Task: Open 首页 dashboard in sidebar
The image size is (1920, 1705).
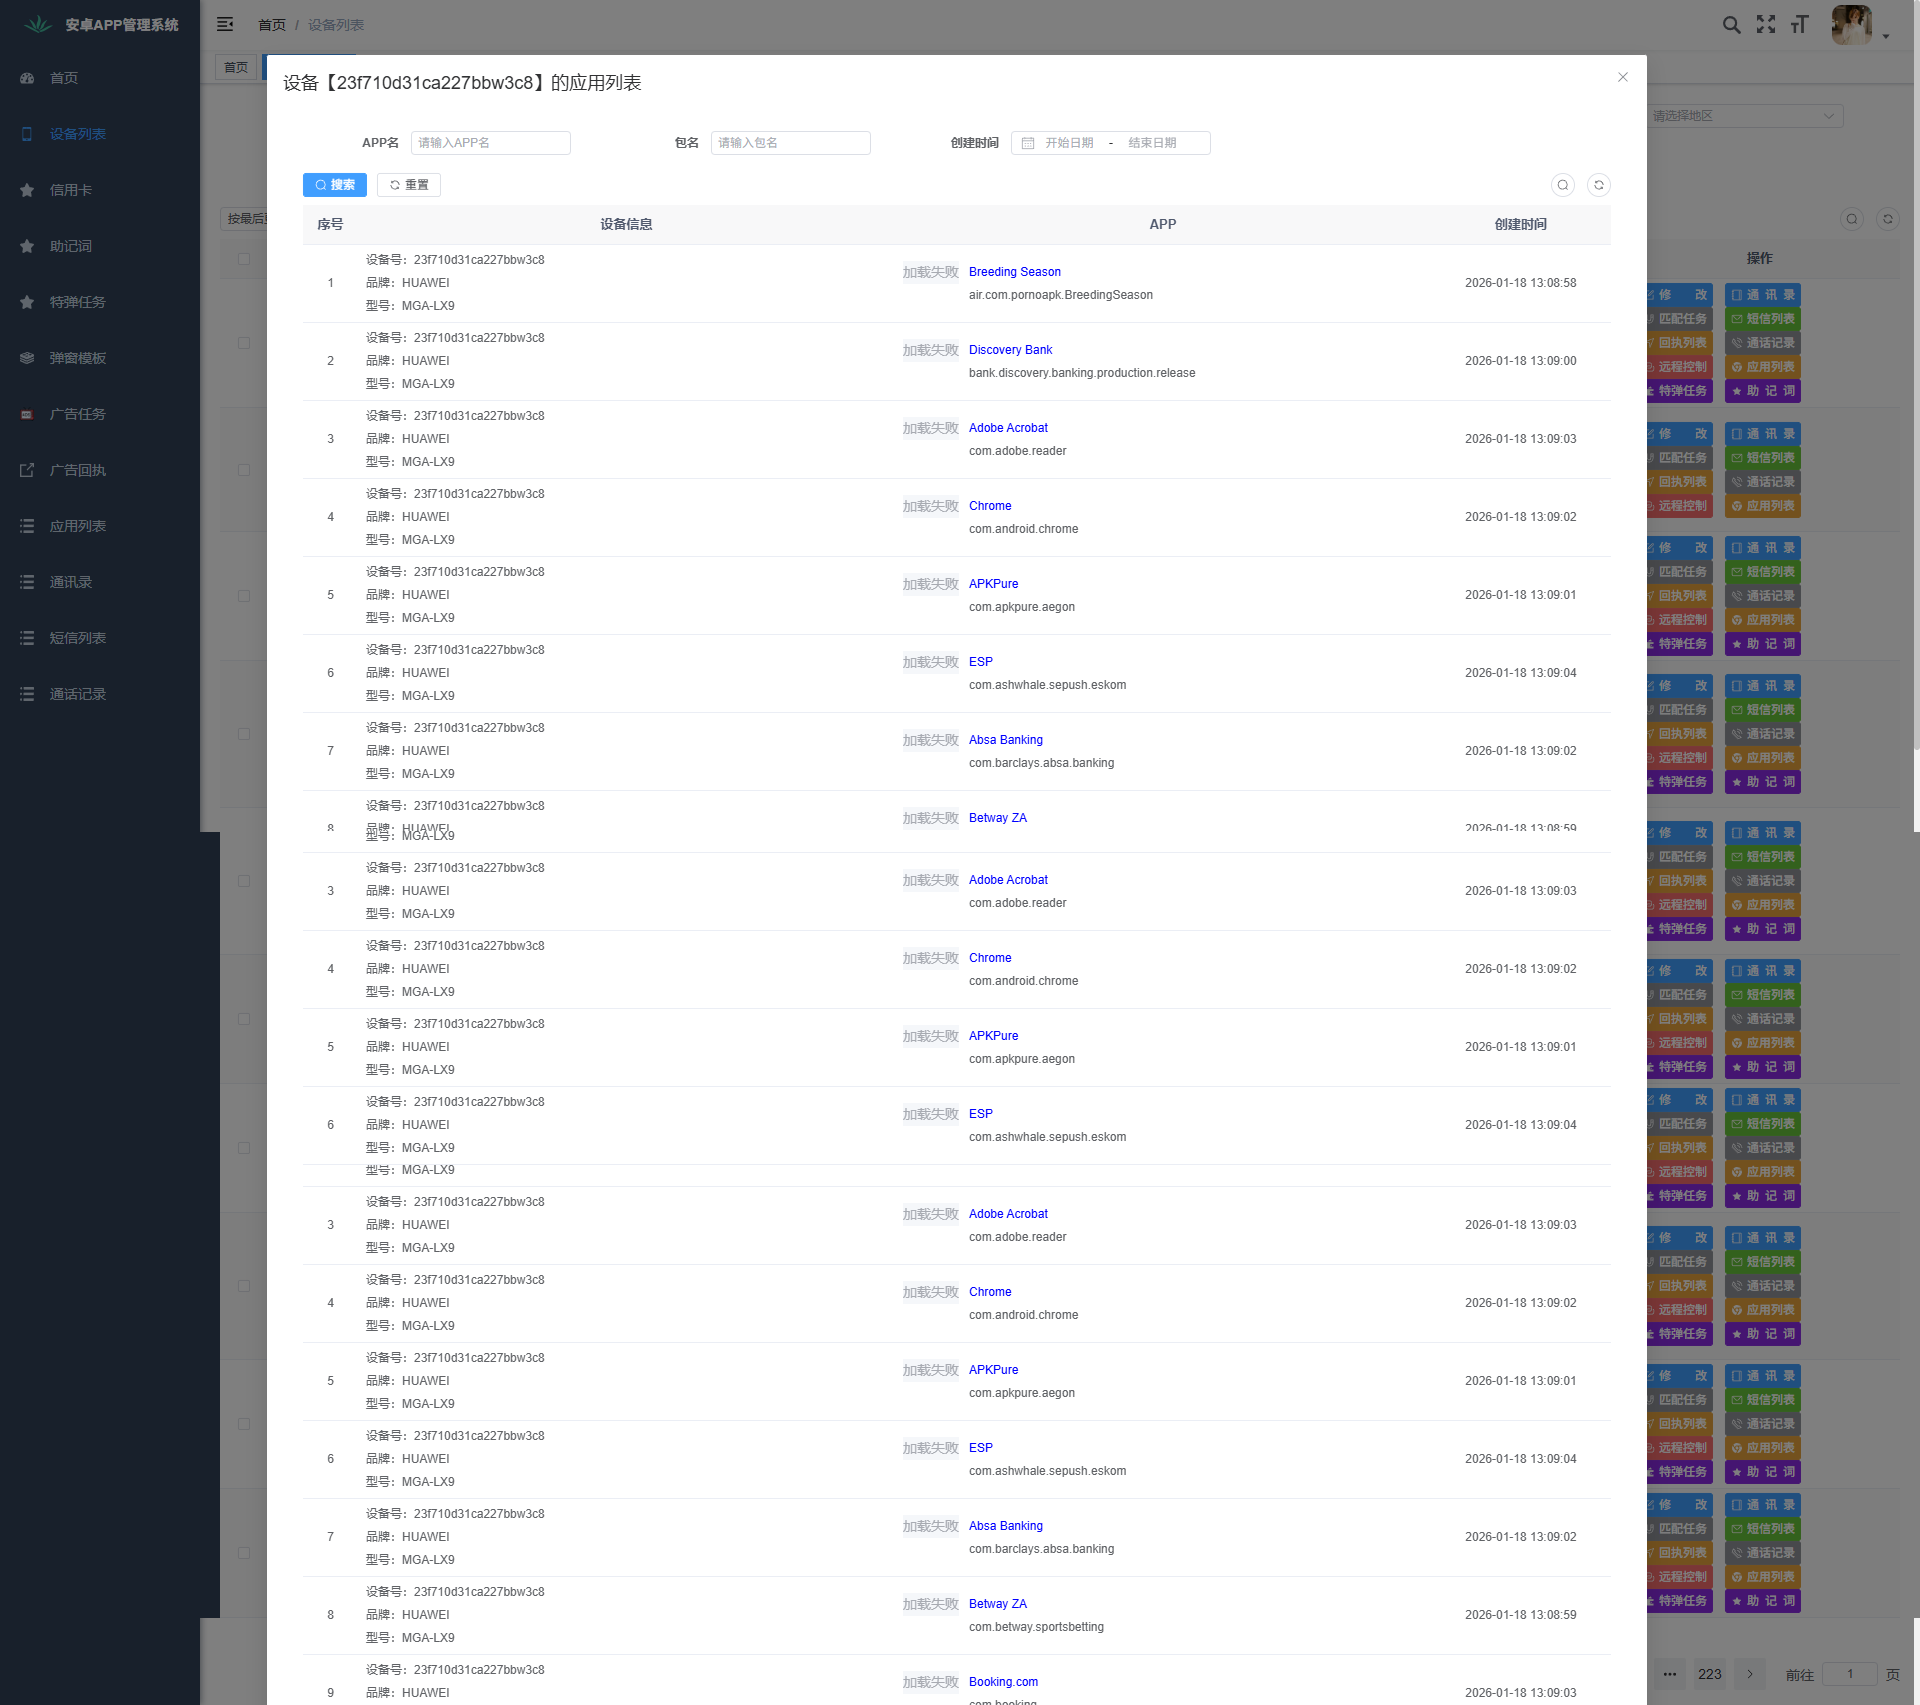Action: pyautogui.click(x=100, y=78)
